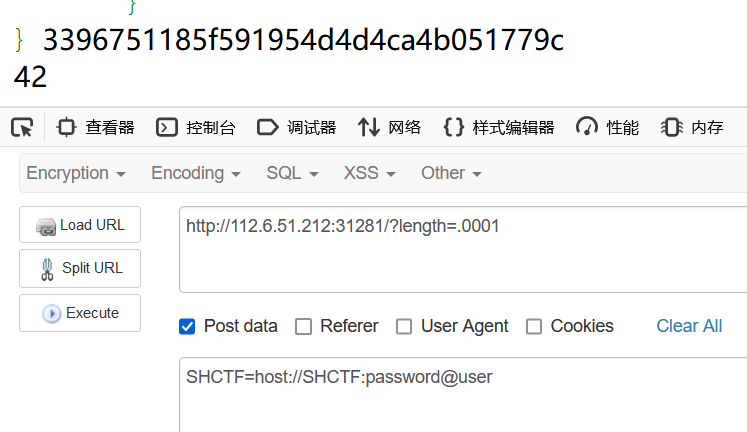Click the Split URL scissors button
The width and height of the screenshot is (747, 432).
click(x=80, y=268)
